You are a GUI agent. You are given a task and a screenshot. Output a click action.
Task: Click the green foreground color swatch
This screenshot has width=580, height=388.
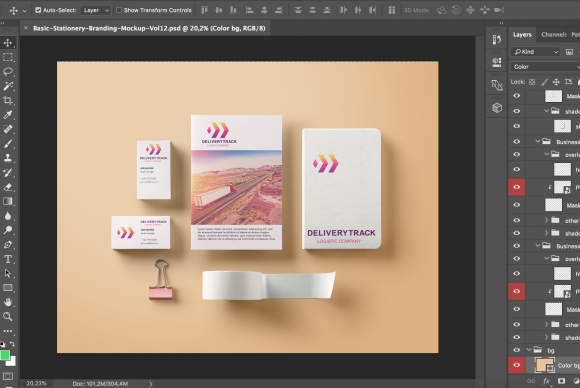point(4,355)
